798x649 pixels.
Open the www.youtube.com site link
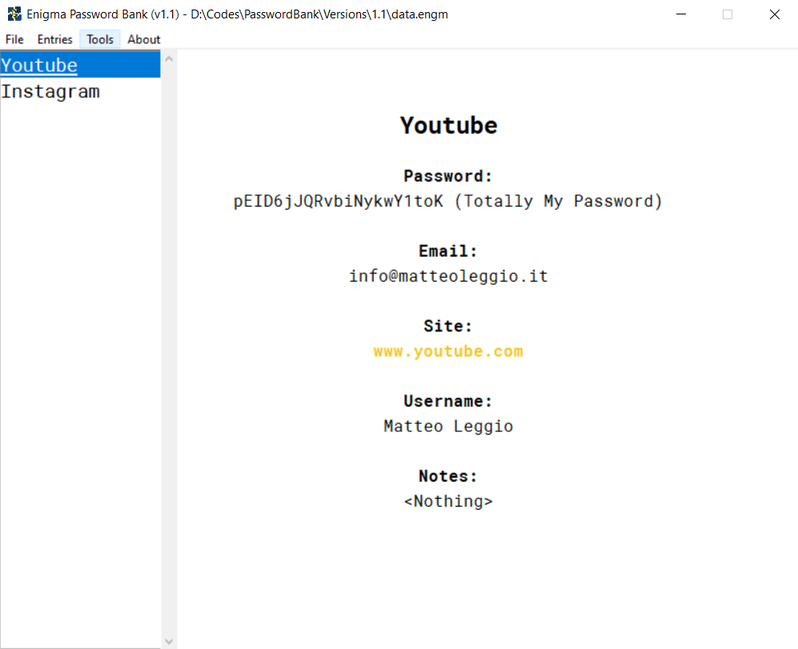(x=448, y=351)
